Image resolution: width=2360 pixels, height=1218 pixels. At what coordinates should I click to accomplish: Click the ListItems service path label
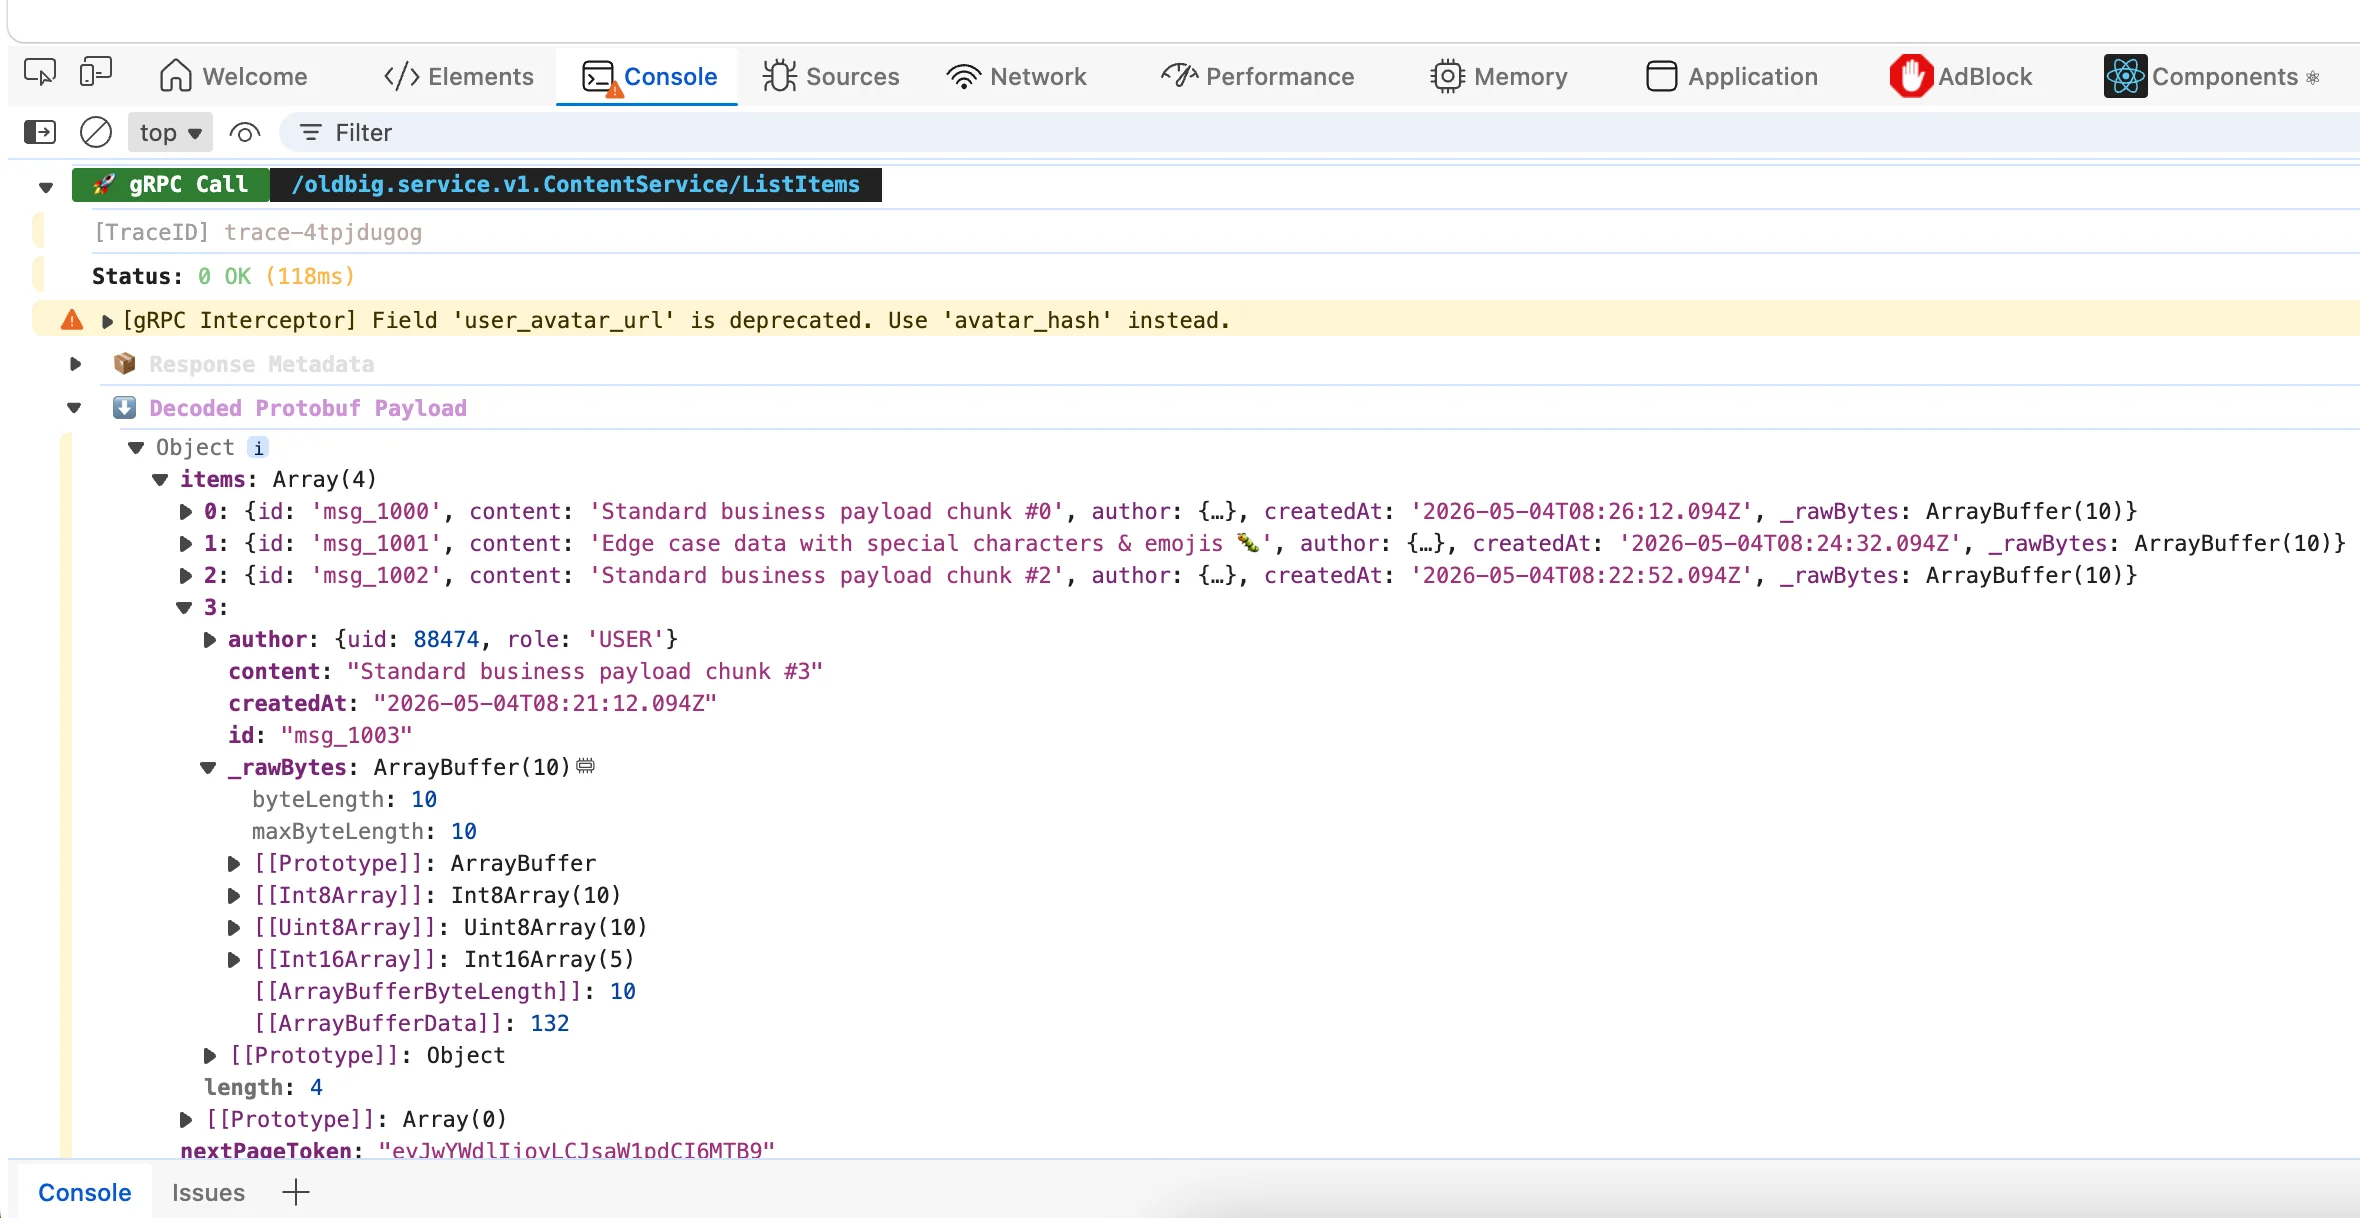click(x=576, y=185)
